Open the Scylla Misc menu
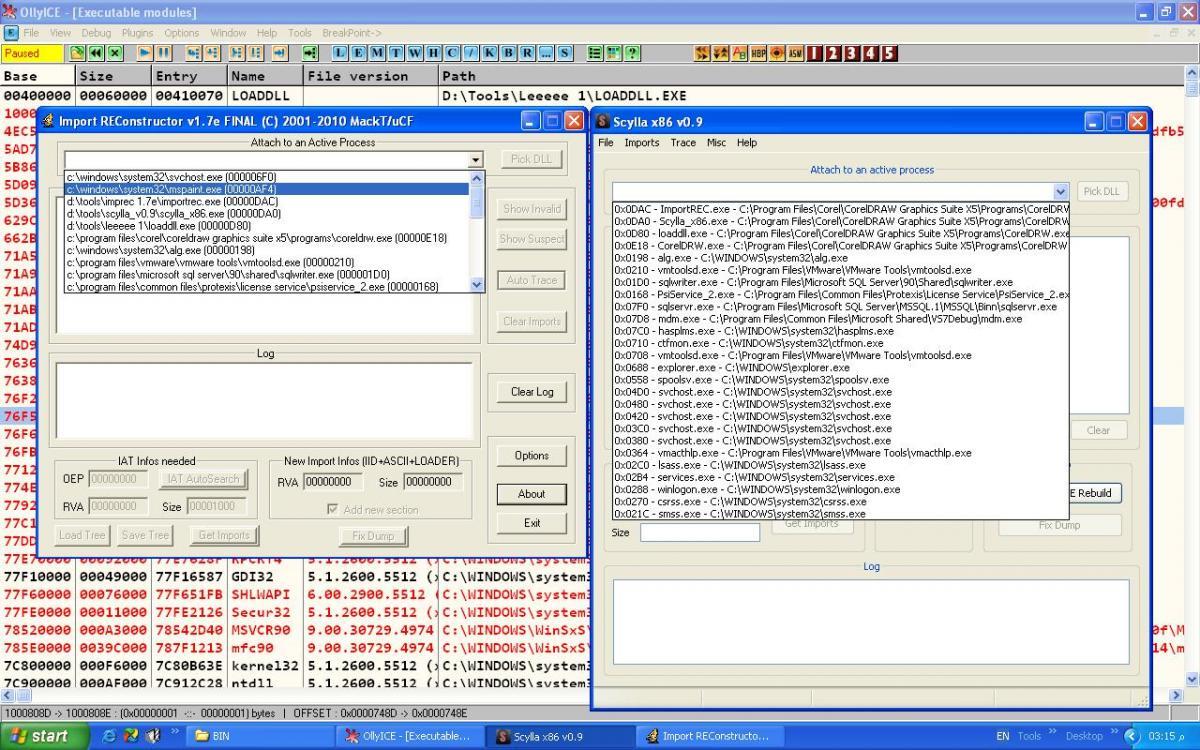 pyautogui.click(x=716, y=143)
